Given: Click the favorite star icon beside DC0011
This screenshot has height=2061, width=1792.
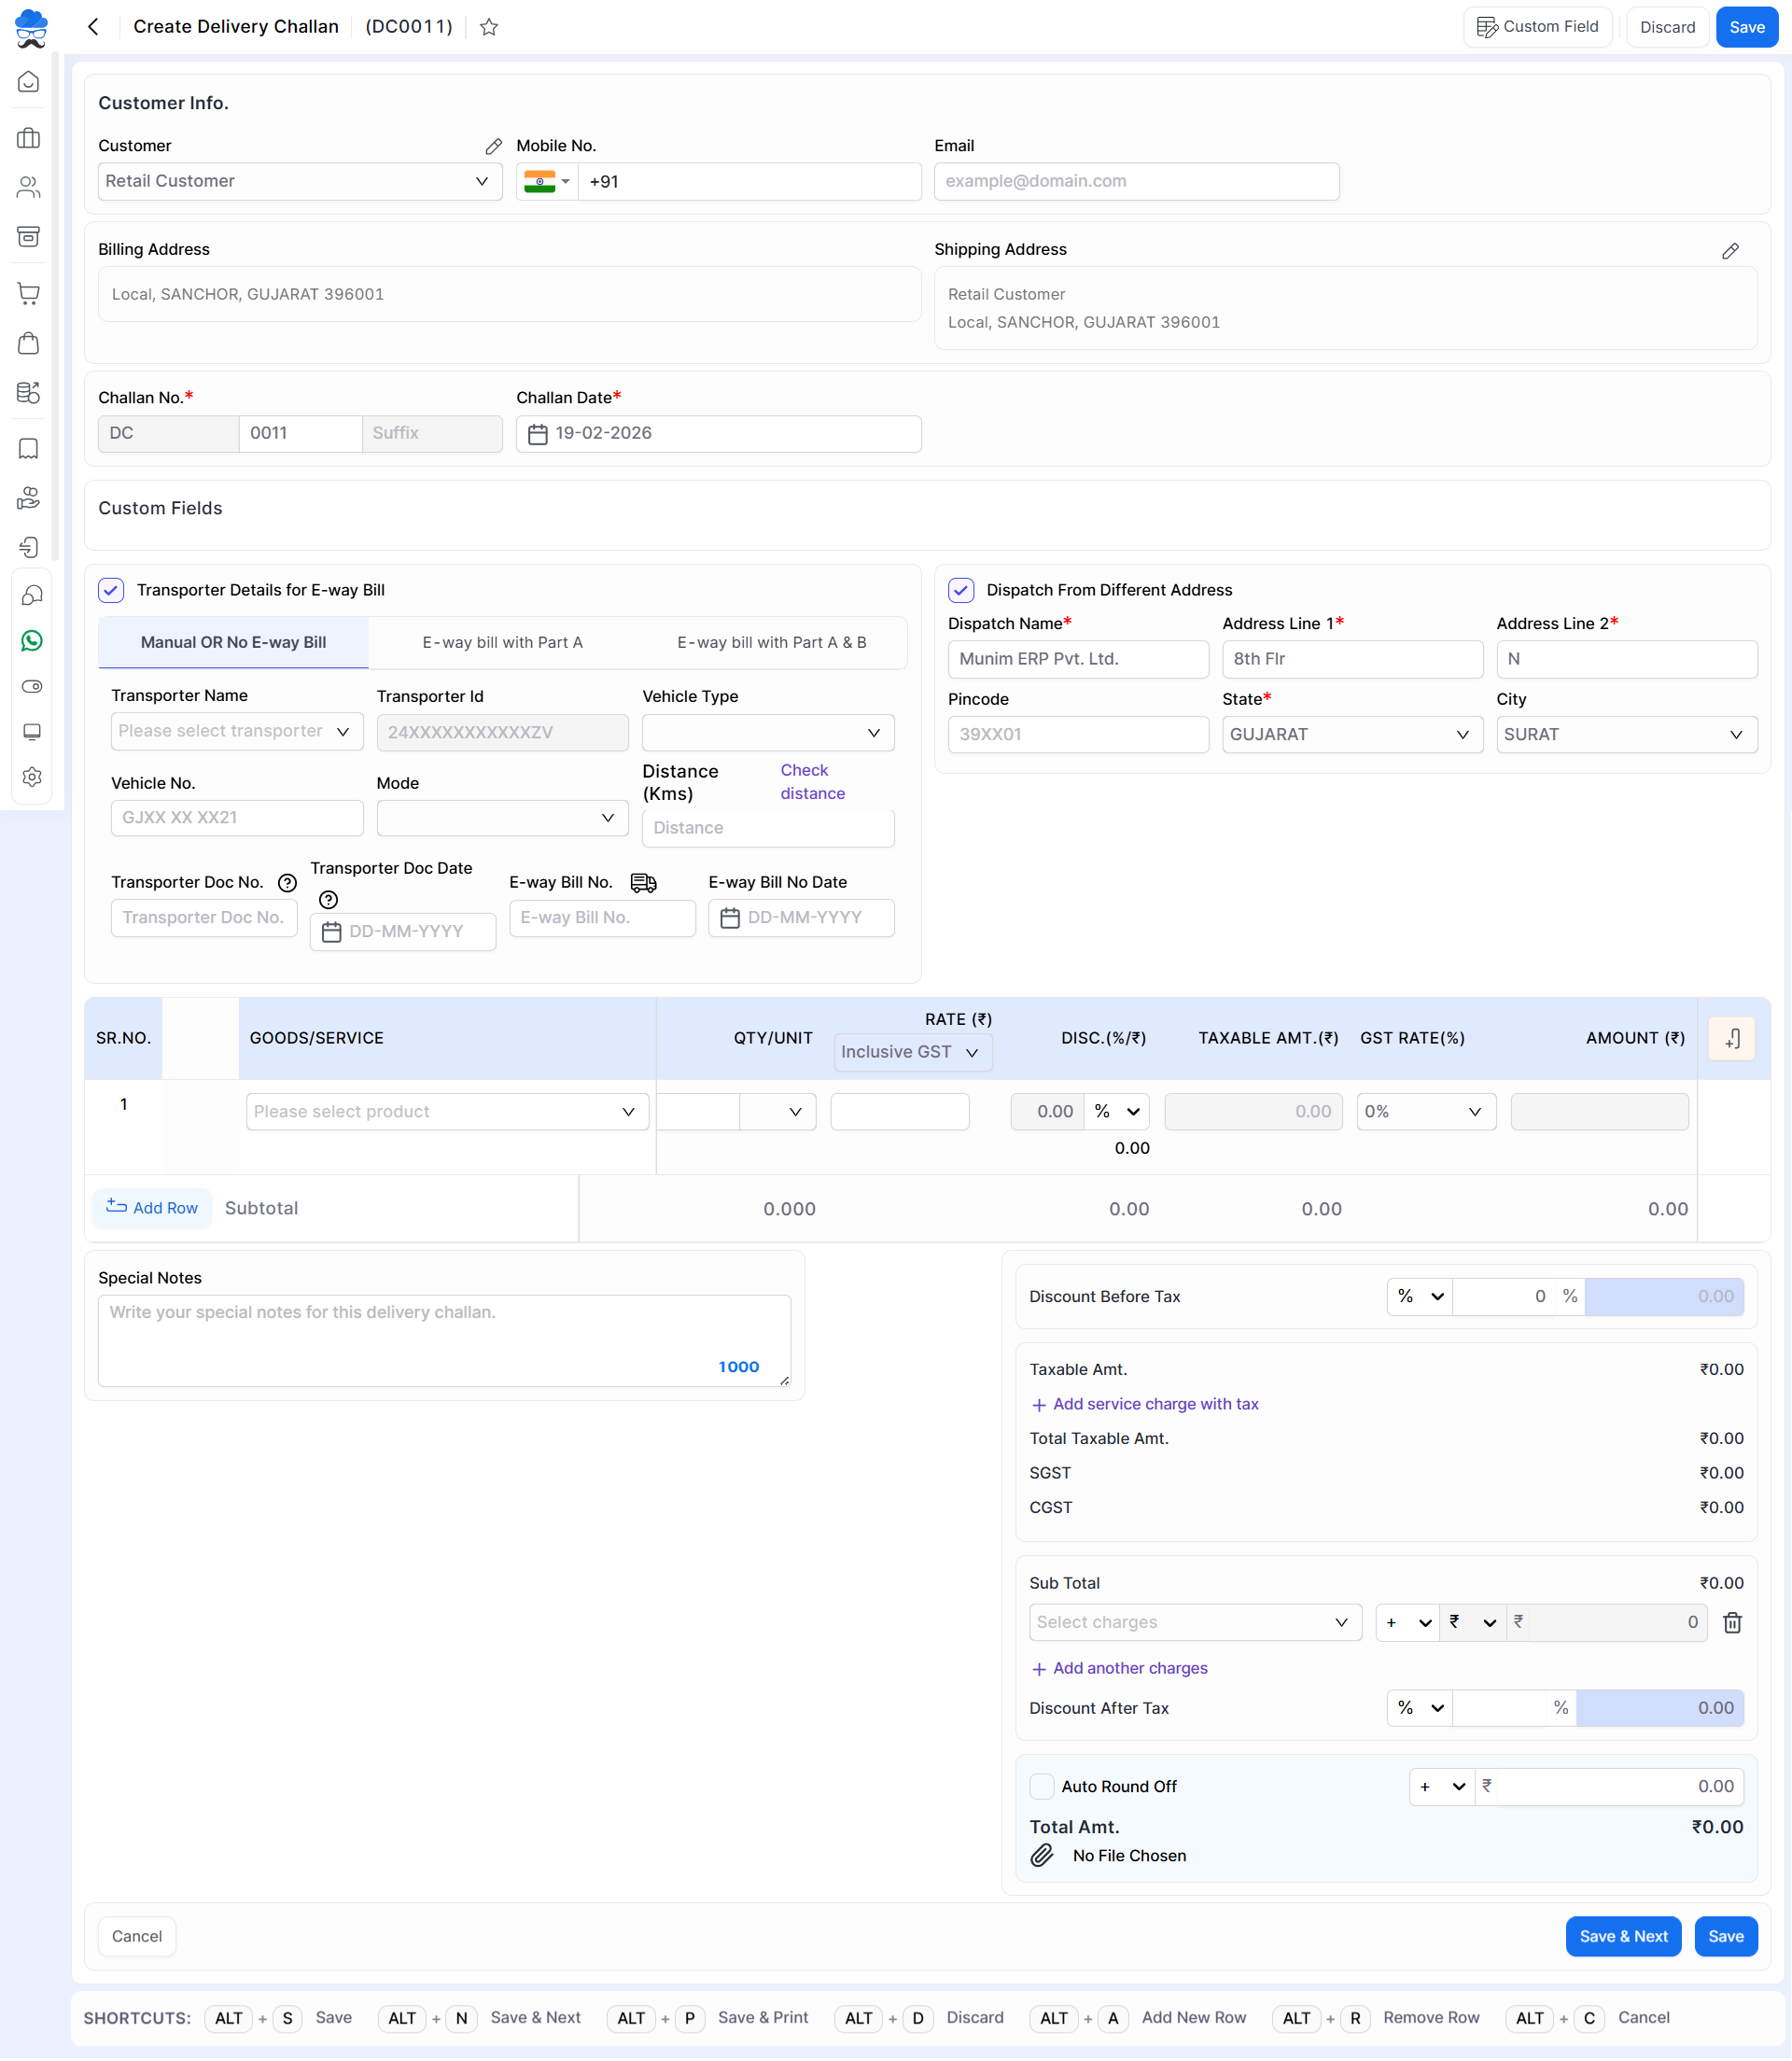Looking at the screenshot, I should (x=489, y=27).
